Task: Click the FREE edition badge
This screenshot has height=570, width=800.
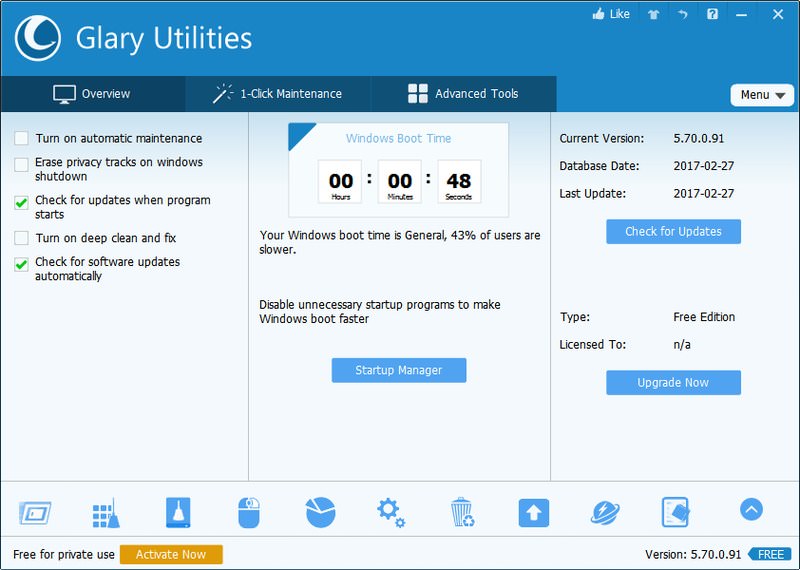Action: pyautogui.click(x=770, y=555)
